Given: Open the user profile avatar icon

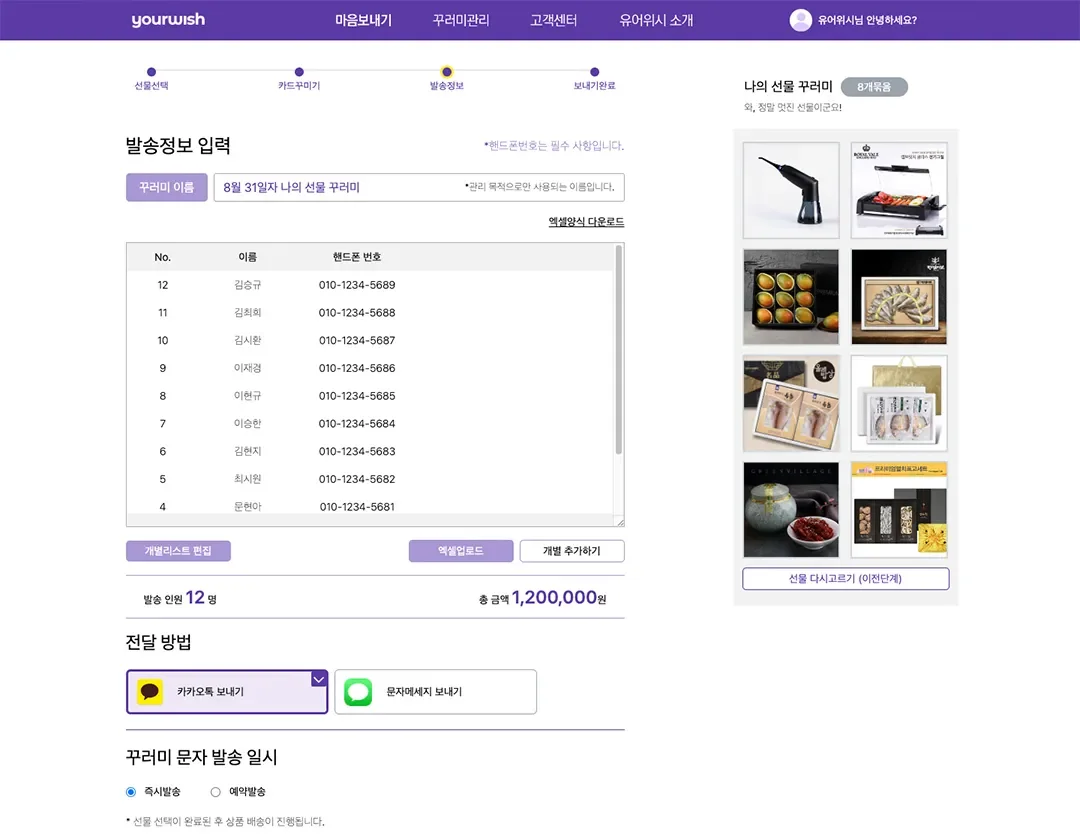Looking at the screenshot, I should tap(800, 20).
